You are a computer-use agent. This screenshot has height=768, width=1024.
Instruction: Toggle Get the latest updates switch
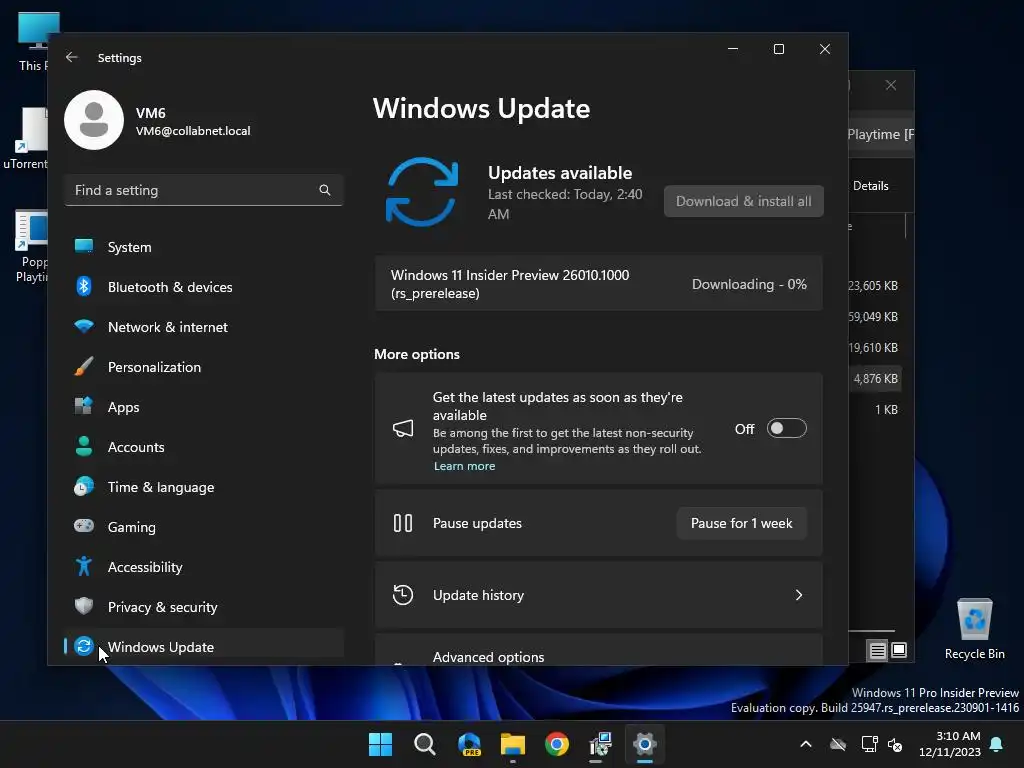[x=787, y=428]
